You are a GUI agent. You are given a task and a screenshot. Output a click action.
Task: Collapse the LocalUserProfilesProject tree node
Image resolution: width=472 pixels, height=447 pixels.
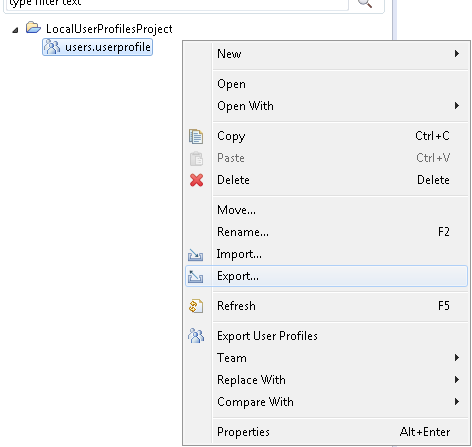click(x=15, y=31)
